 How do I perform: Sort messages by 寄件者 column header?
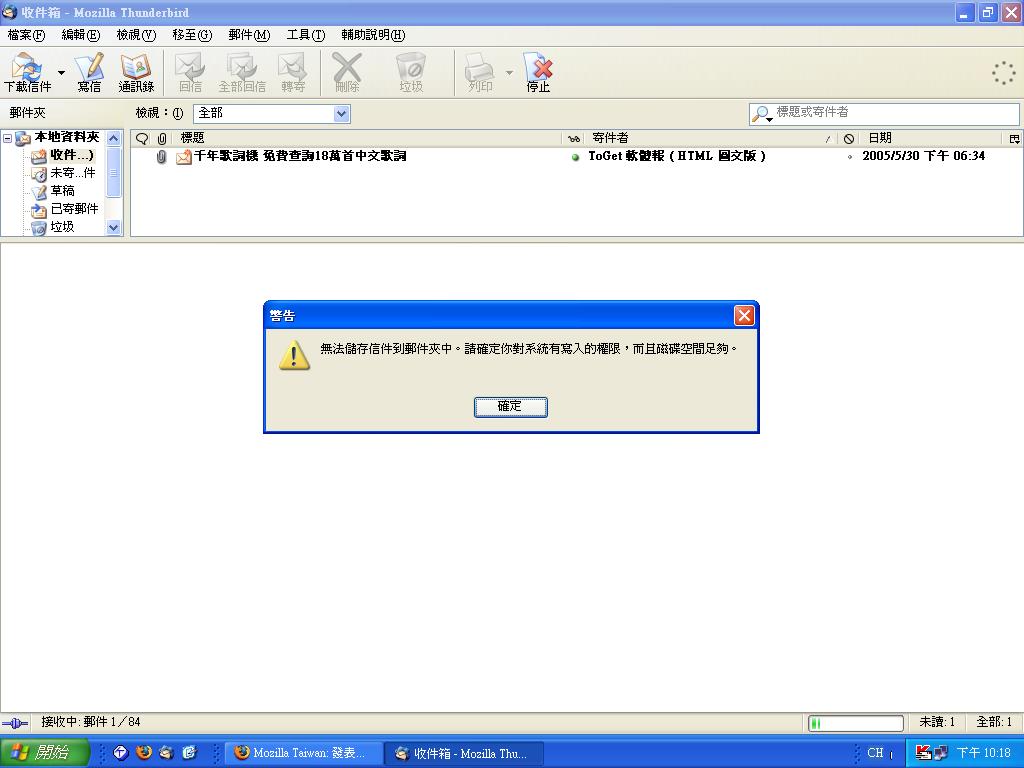point(711,138)
